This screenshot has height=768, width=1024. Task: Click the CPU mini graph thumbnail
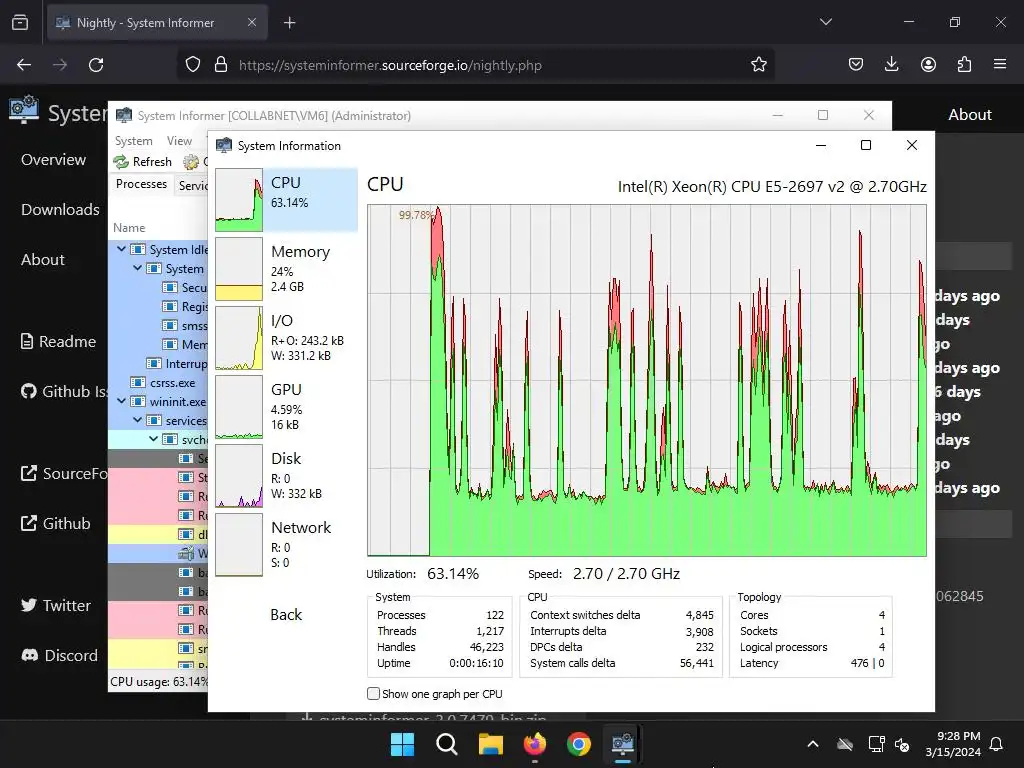[x=239, y=200]
